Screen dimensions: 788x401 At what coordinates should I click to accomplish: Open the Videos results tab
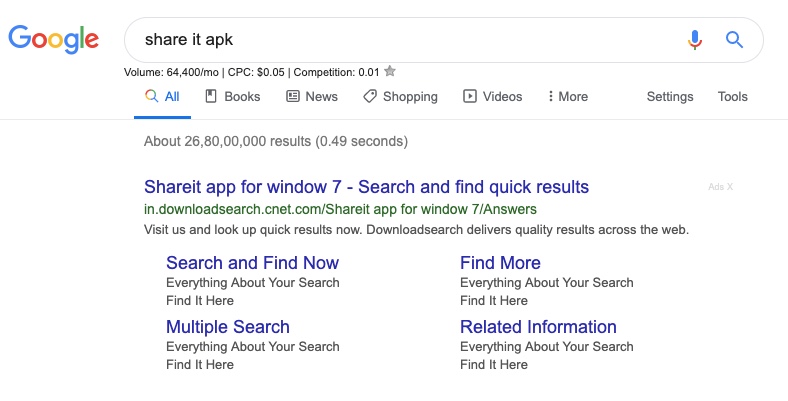[492, 96]
